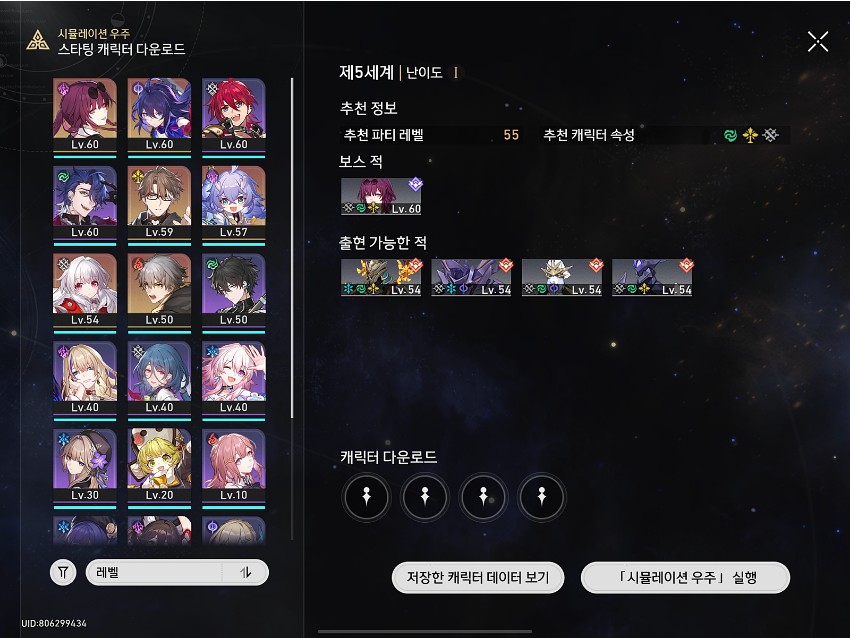Select the first Lv.54 possible enemy thumbnail
The width and height of the screenshot is (850, 638).
tap(381, 277)
